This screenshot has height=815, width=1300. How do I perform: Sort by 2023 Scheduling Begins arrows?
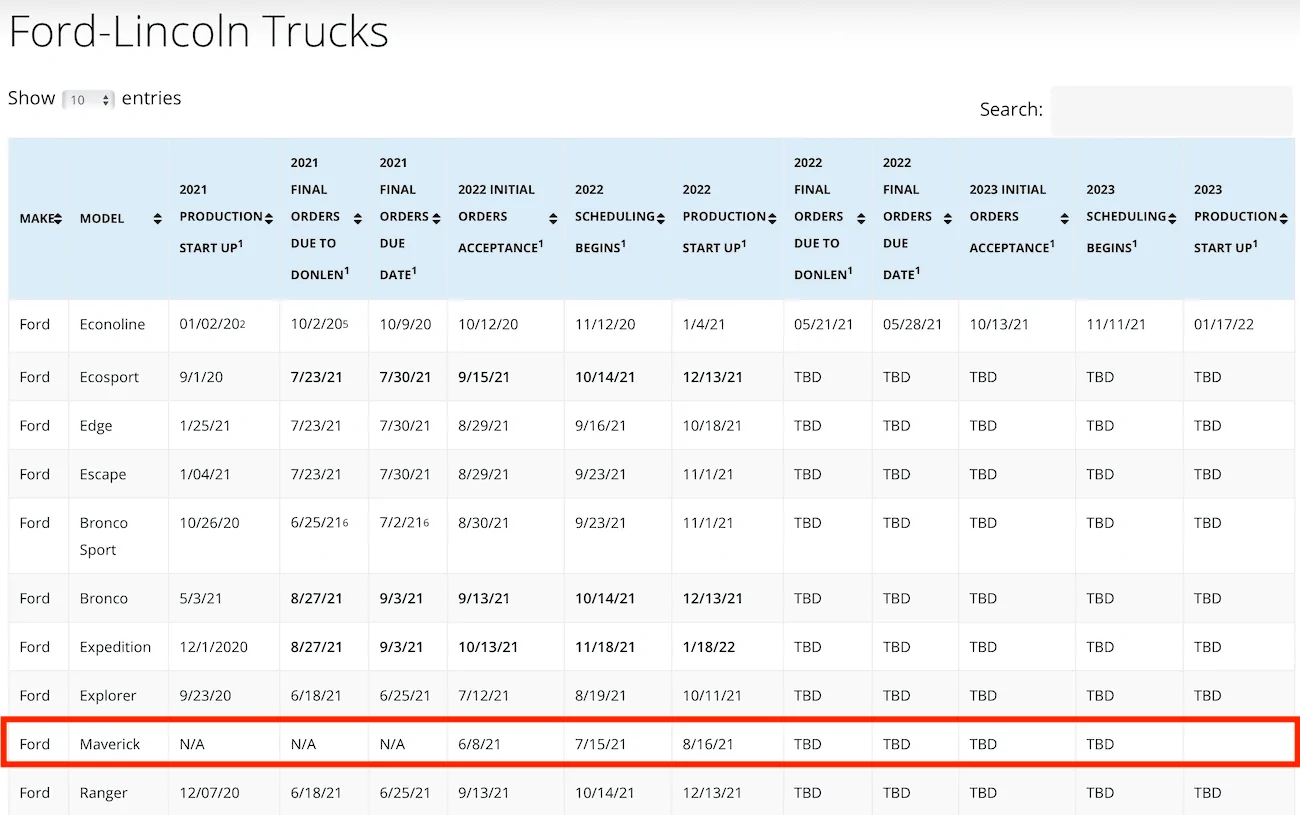[x=1172, y=217]
